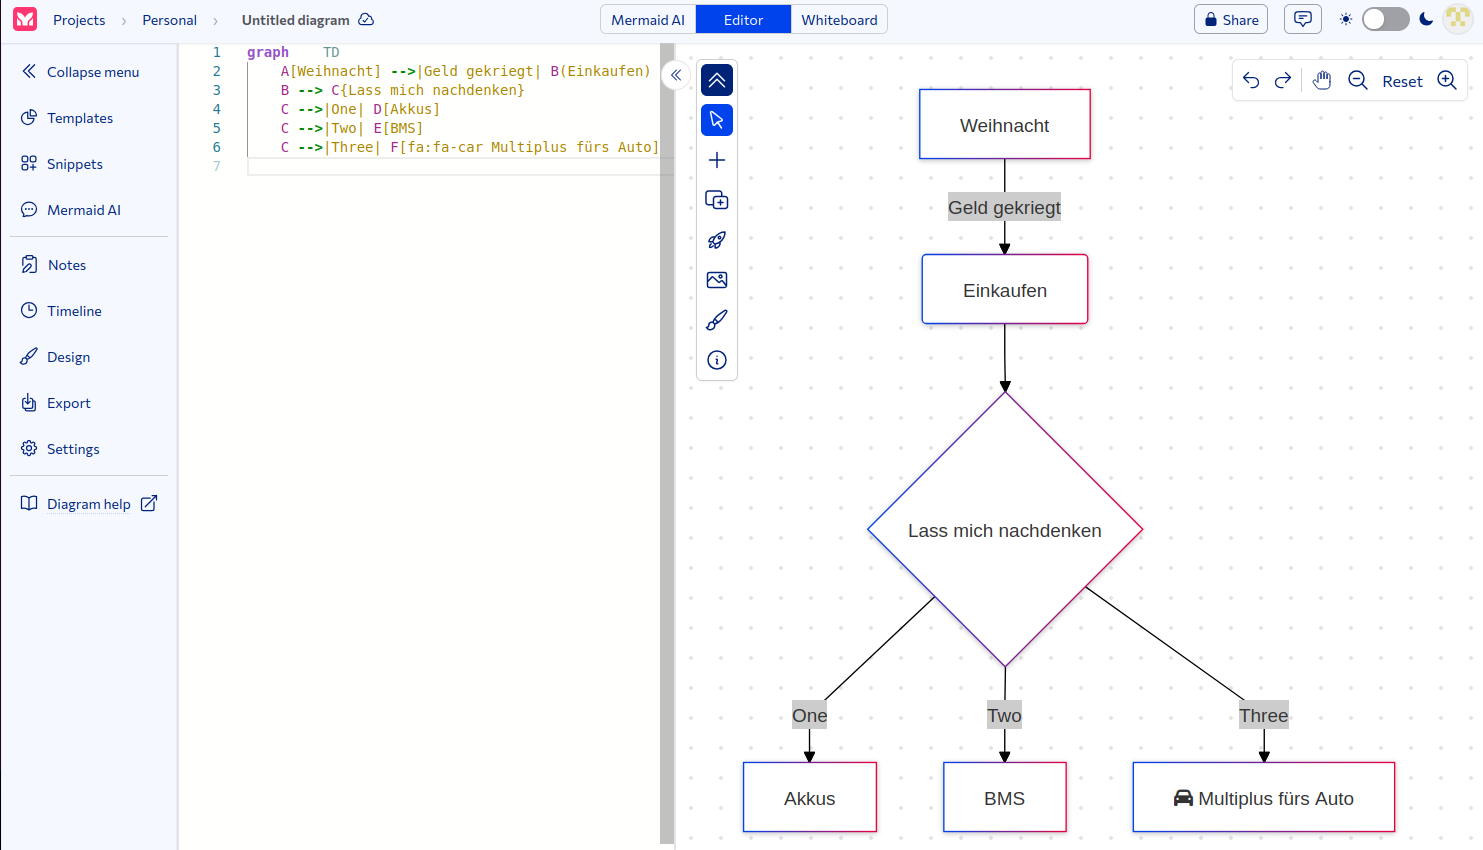Collapse the code editor panel

pyautogui.click(x=676, y=75)
